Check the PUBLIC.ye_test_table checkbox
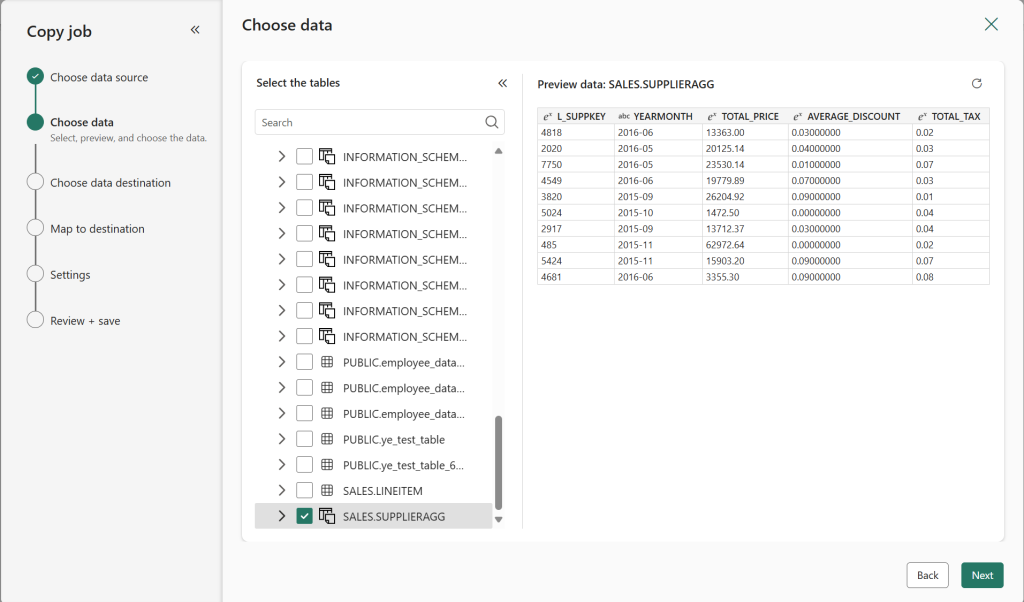Screen dimensions: 1024x602 304,438
